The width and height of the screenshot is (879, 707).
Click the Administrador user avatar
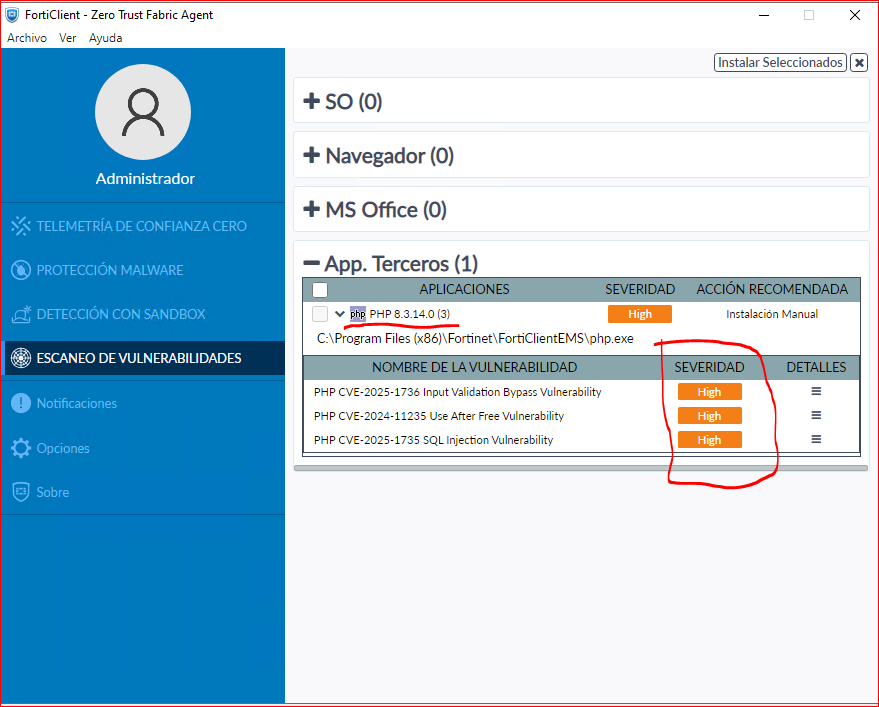pyautogui.click(x=143, y=112)
